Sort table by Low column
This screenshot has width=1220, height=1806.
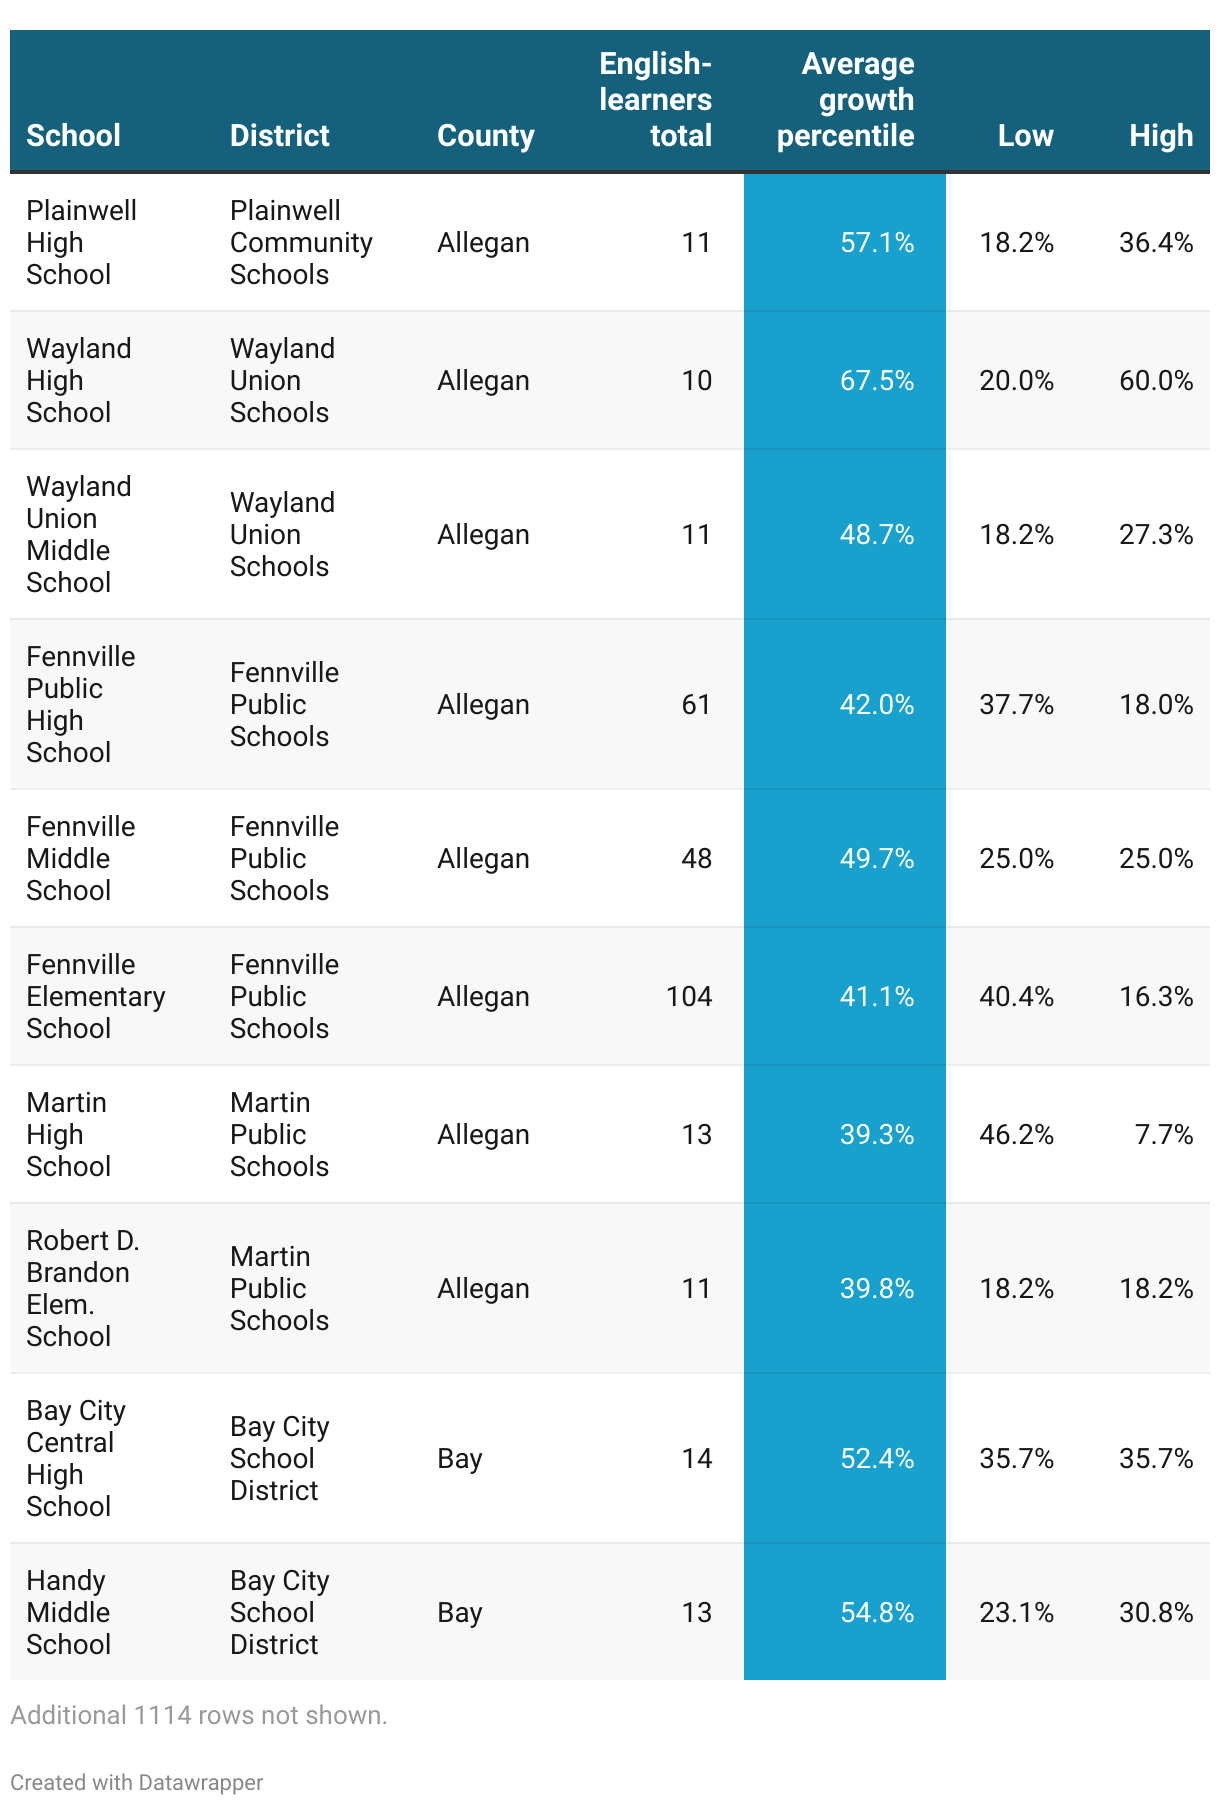pos(1025,135)
